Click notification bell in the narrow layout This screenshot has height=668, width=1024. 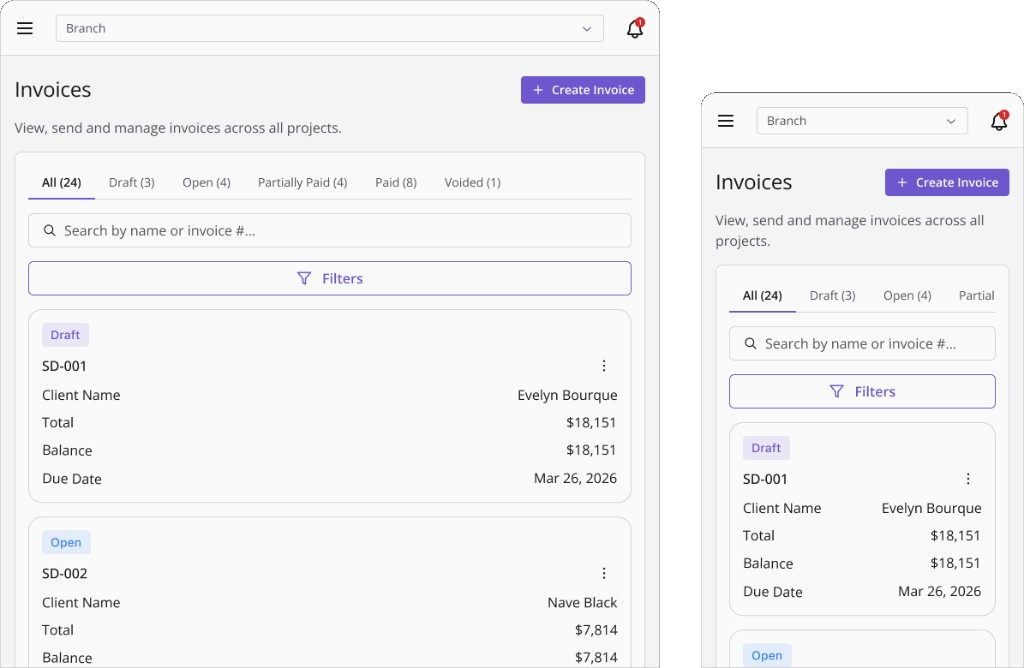coord(999,121)
